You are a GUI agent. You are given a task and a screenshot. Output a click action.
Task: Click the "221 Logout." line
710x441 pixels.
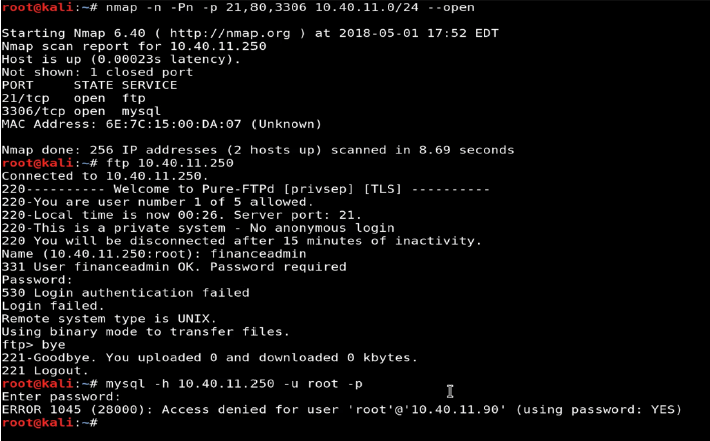click(45, 371)
